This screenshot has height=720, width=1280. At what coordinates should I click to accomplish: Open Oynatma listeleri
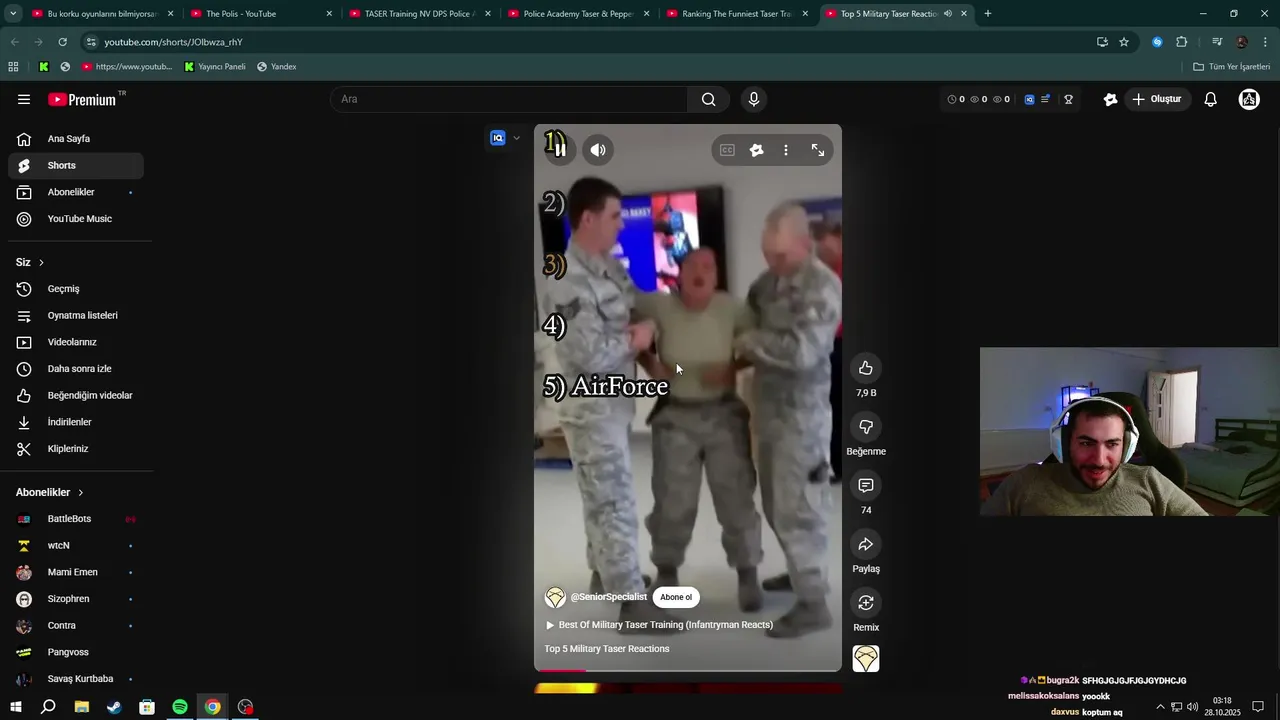point(76,315)
